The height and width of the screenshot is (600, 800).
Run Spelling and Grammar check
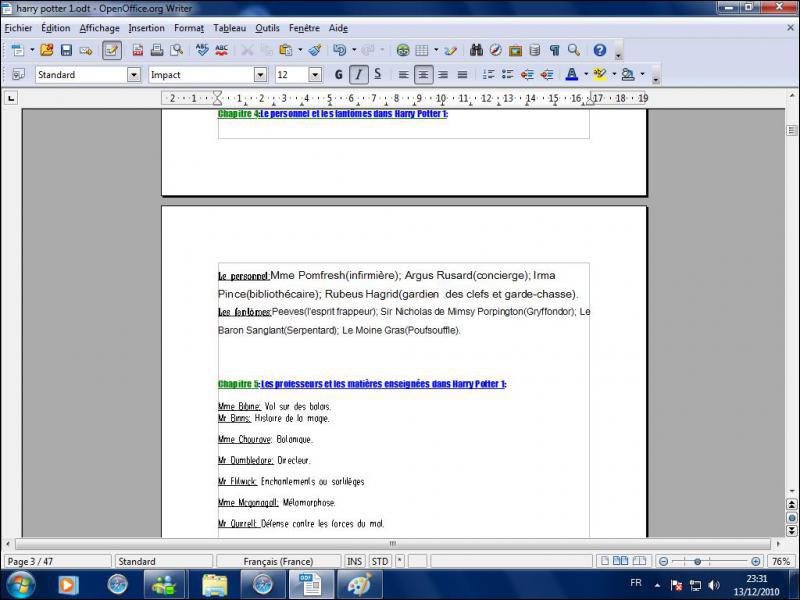[x=202, y=50]
